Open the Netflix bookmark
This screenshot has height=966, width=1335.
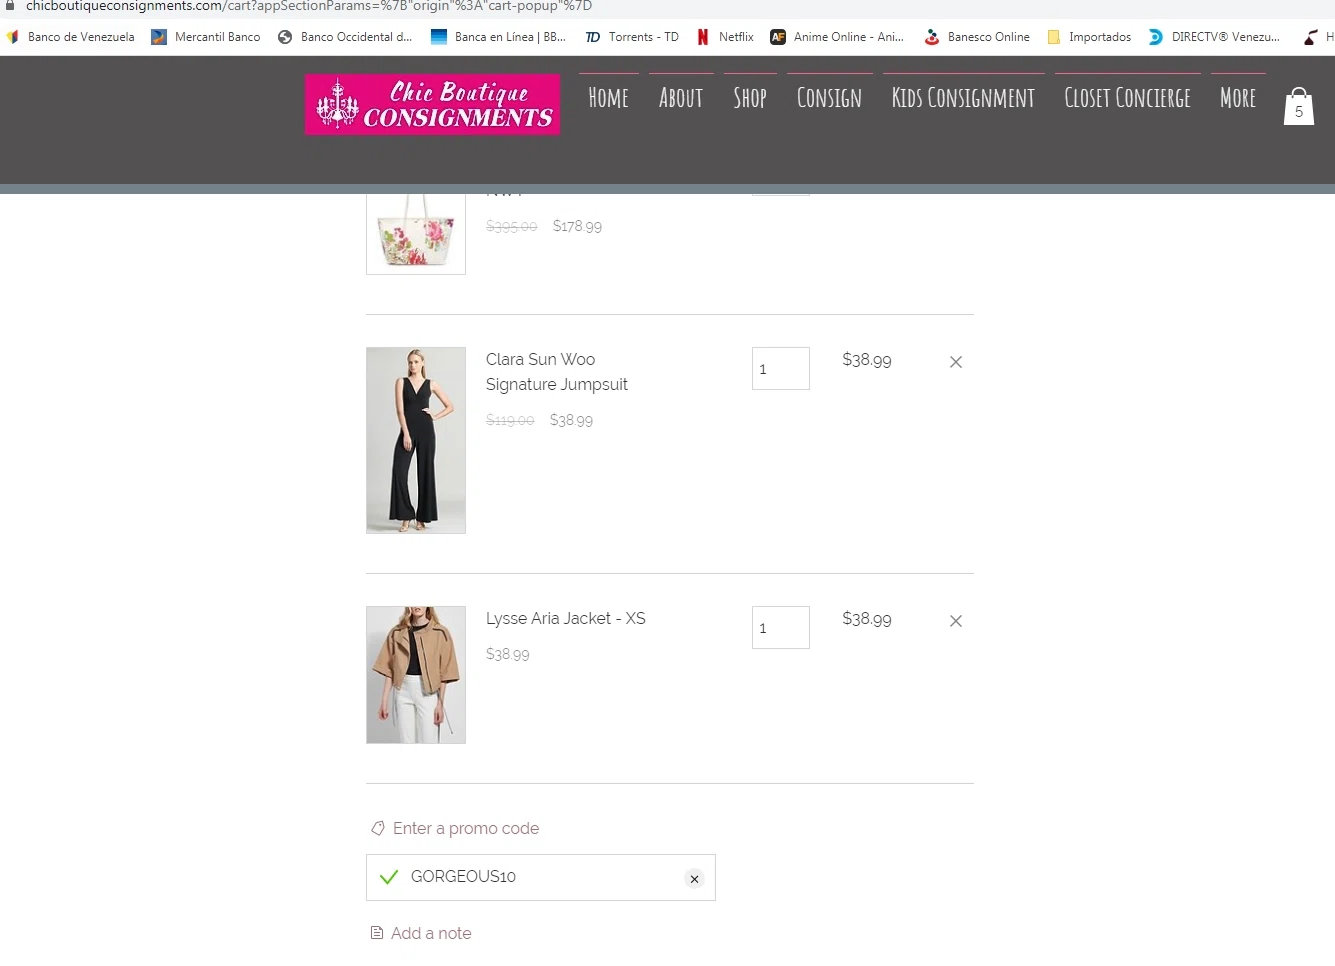pyautogui.click(x=725, y=37)
